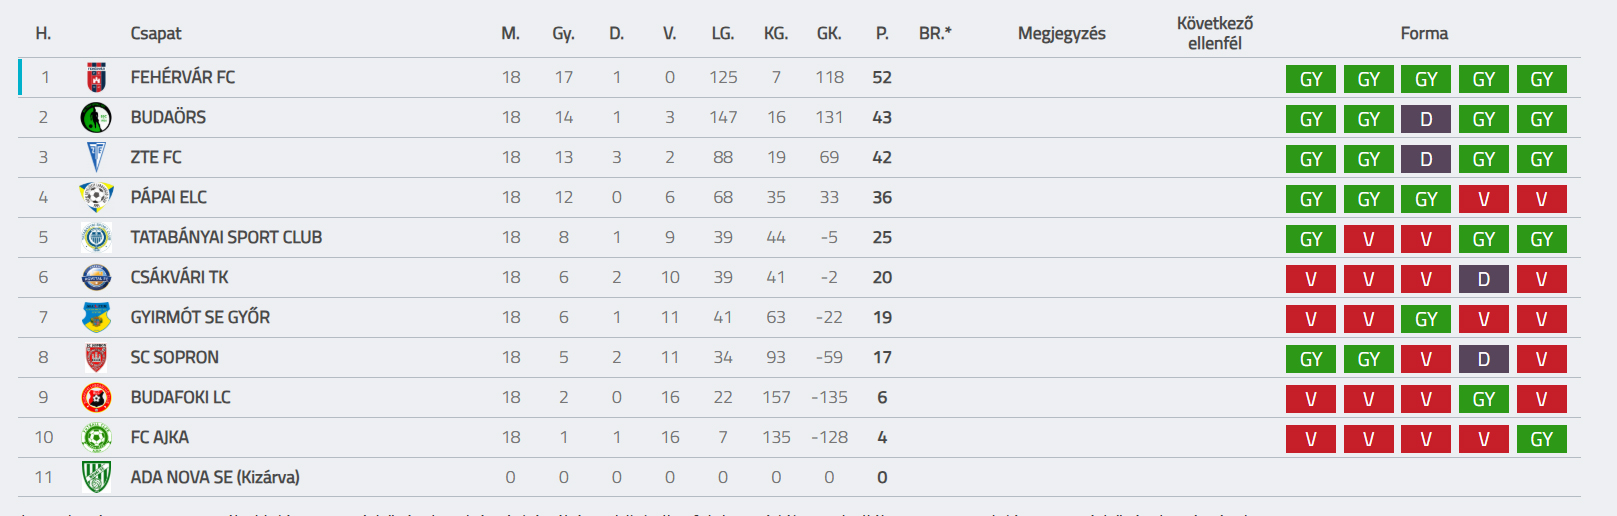Image resolution: width=1617 pixels, height=516 pixels.
Task: Click the Forma column header
Action: 1424,33
